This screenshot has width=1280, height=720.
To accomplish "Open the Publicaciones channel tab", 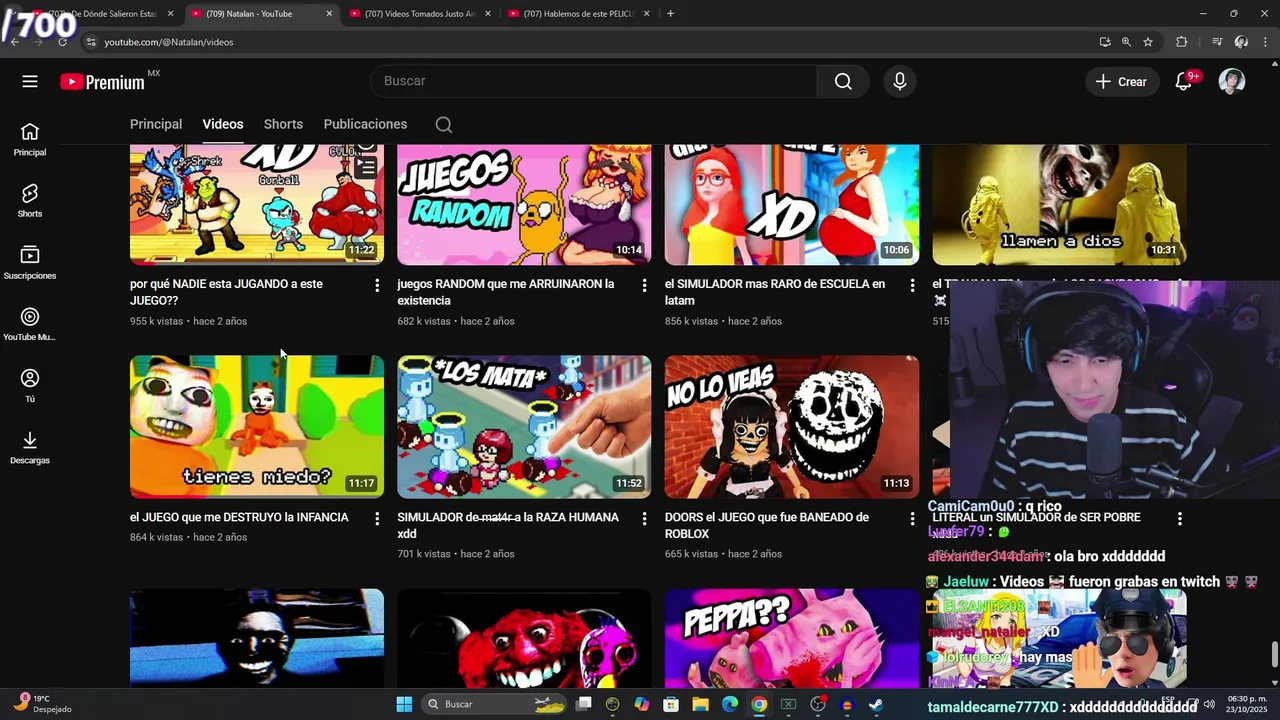I will coord(365,124).
